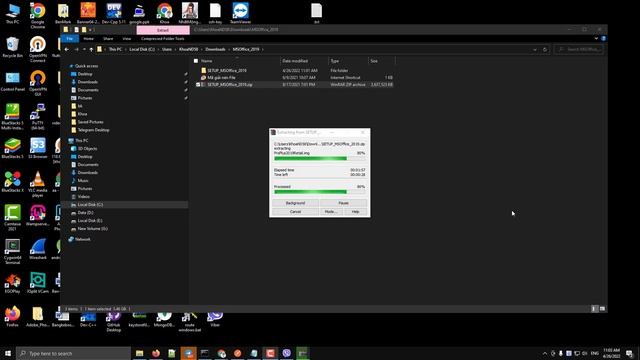
Task: Click Local Disk (C:) breadcrumb
Action: tap(142, 49)
